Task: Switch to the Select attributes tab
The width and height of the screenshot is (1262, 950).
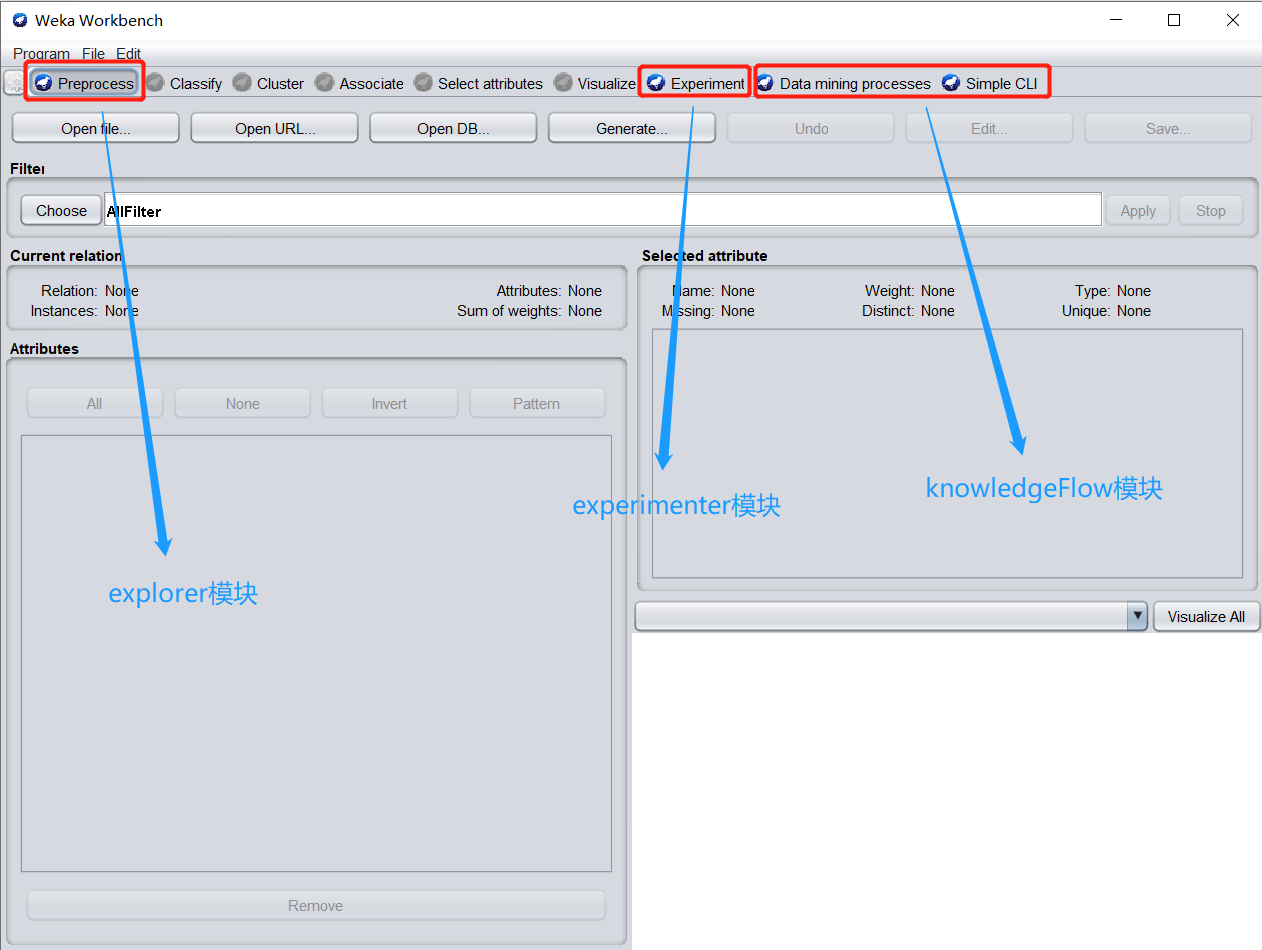Action: click(x=490, y=83)
